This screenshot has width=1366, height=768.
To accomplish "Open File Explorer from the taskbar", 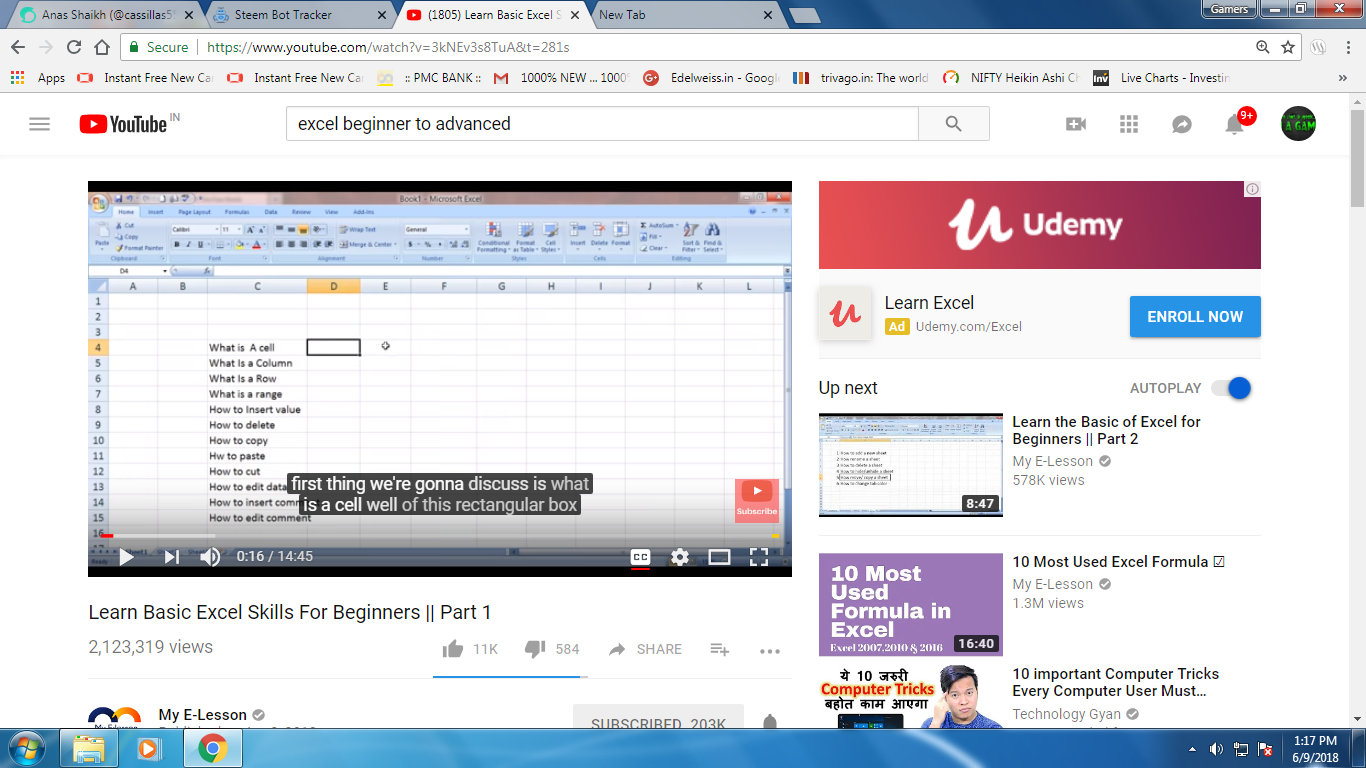I will [89, 748].
